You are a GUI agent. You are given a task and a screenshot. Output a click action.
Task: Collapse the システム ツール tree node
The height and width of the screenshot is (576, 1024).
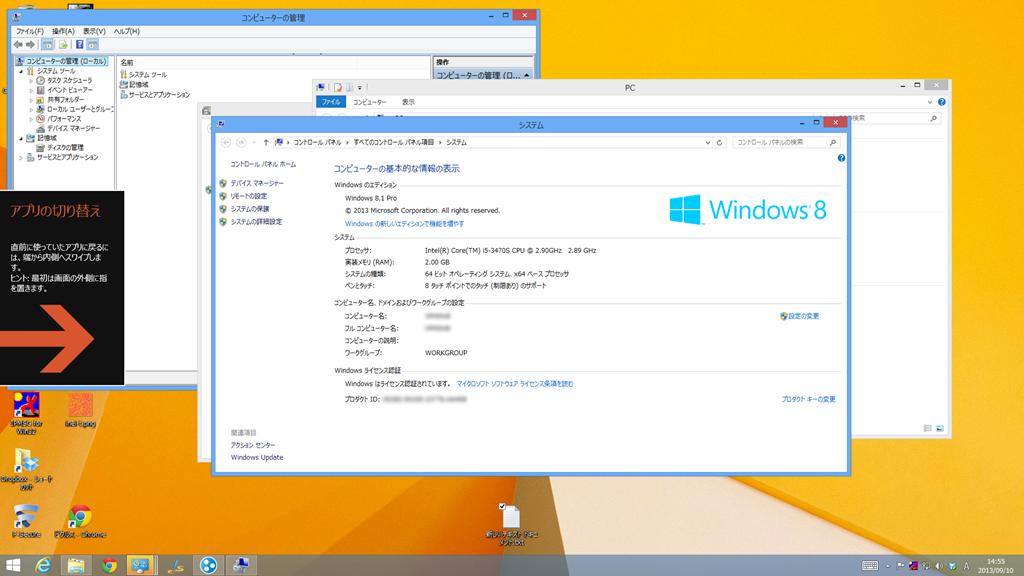coord(21,71)
